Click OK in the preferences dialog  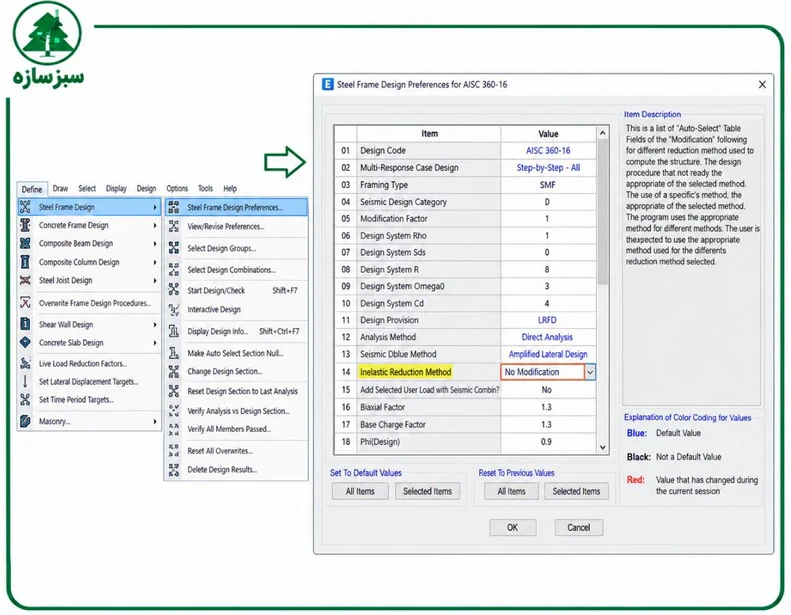513,527
